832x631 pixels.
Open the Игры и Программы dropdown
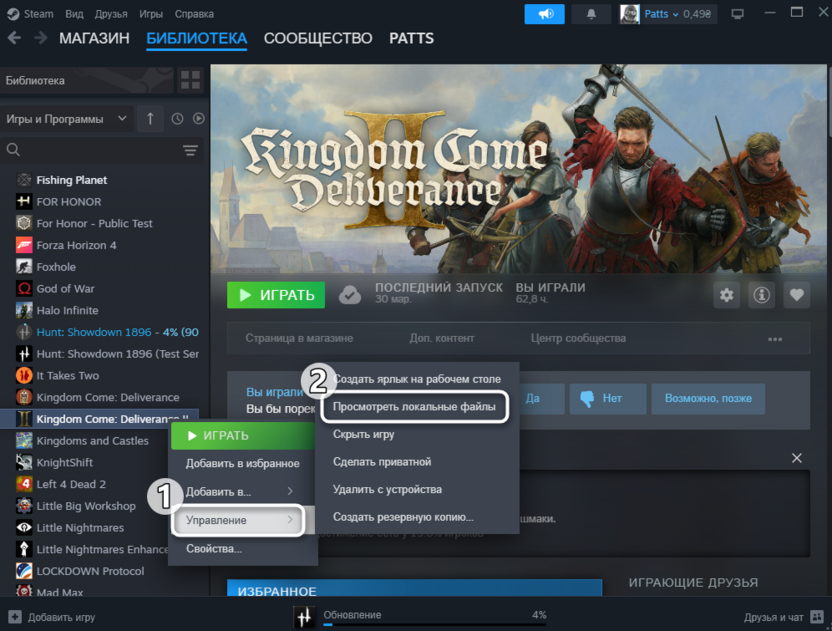coord(65,118)
